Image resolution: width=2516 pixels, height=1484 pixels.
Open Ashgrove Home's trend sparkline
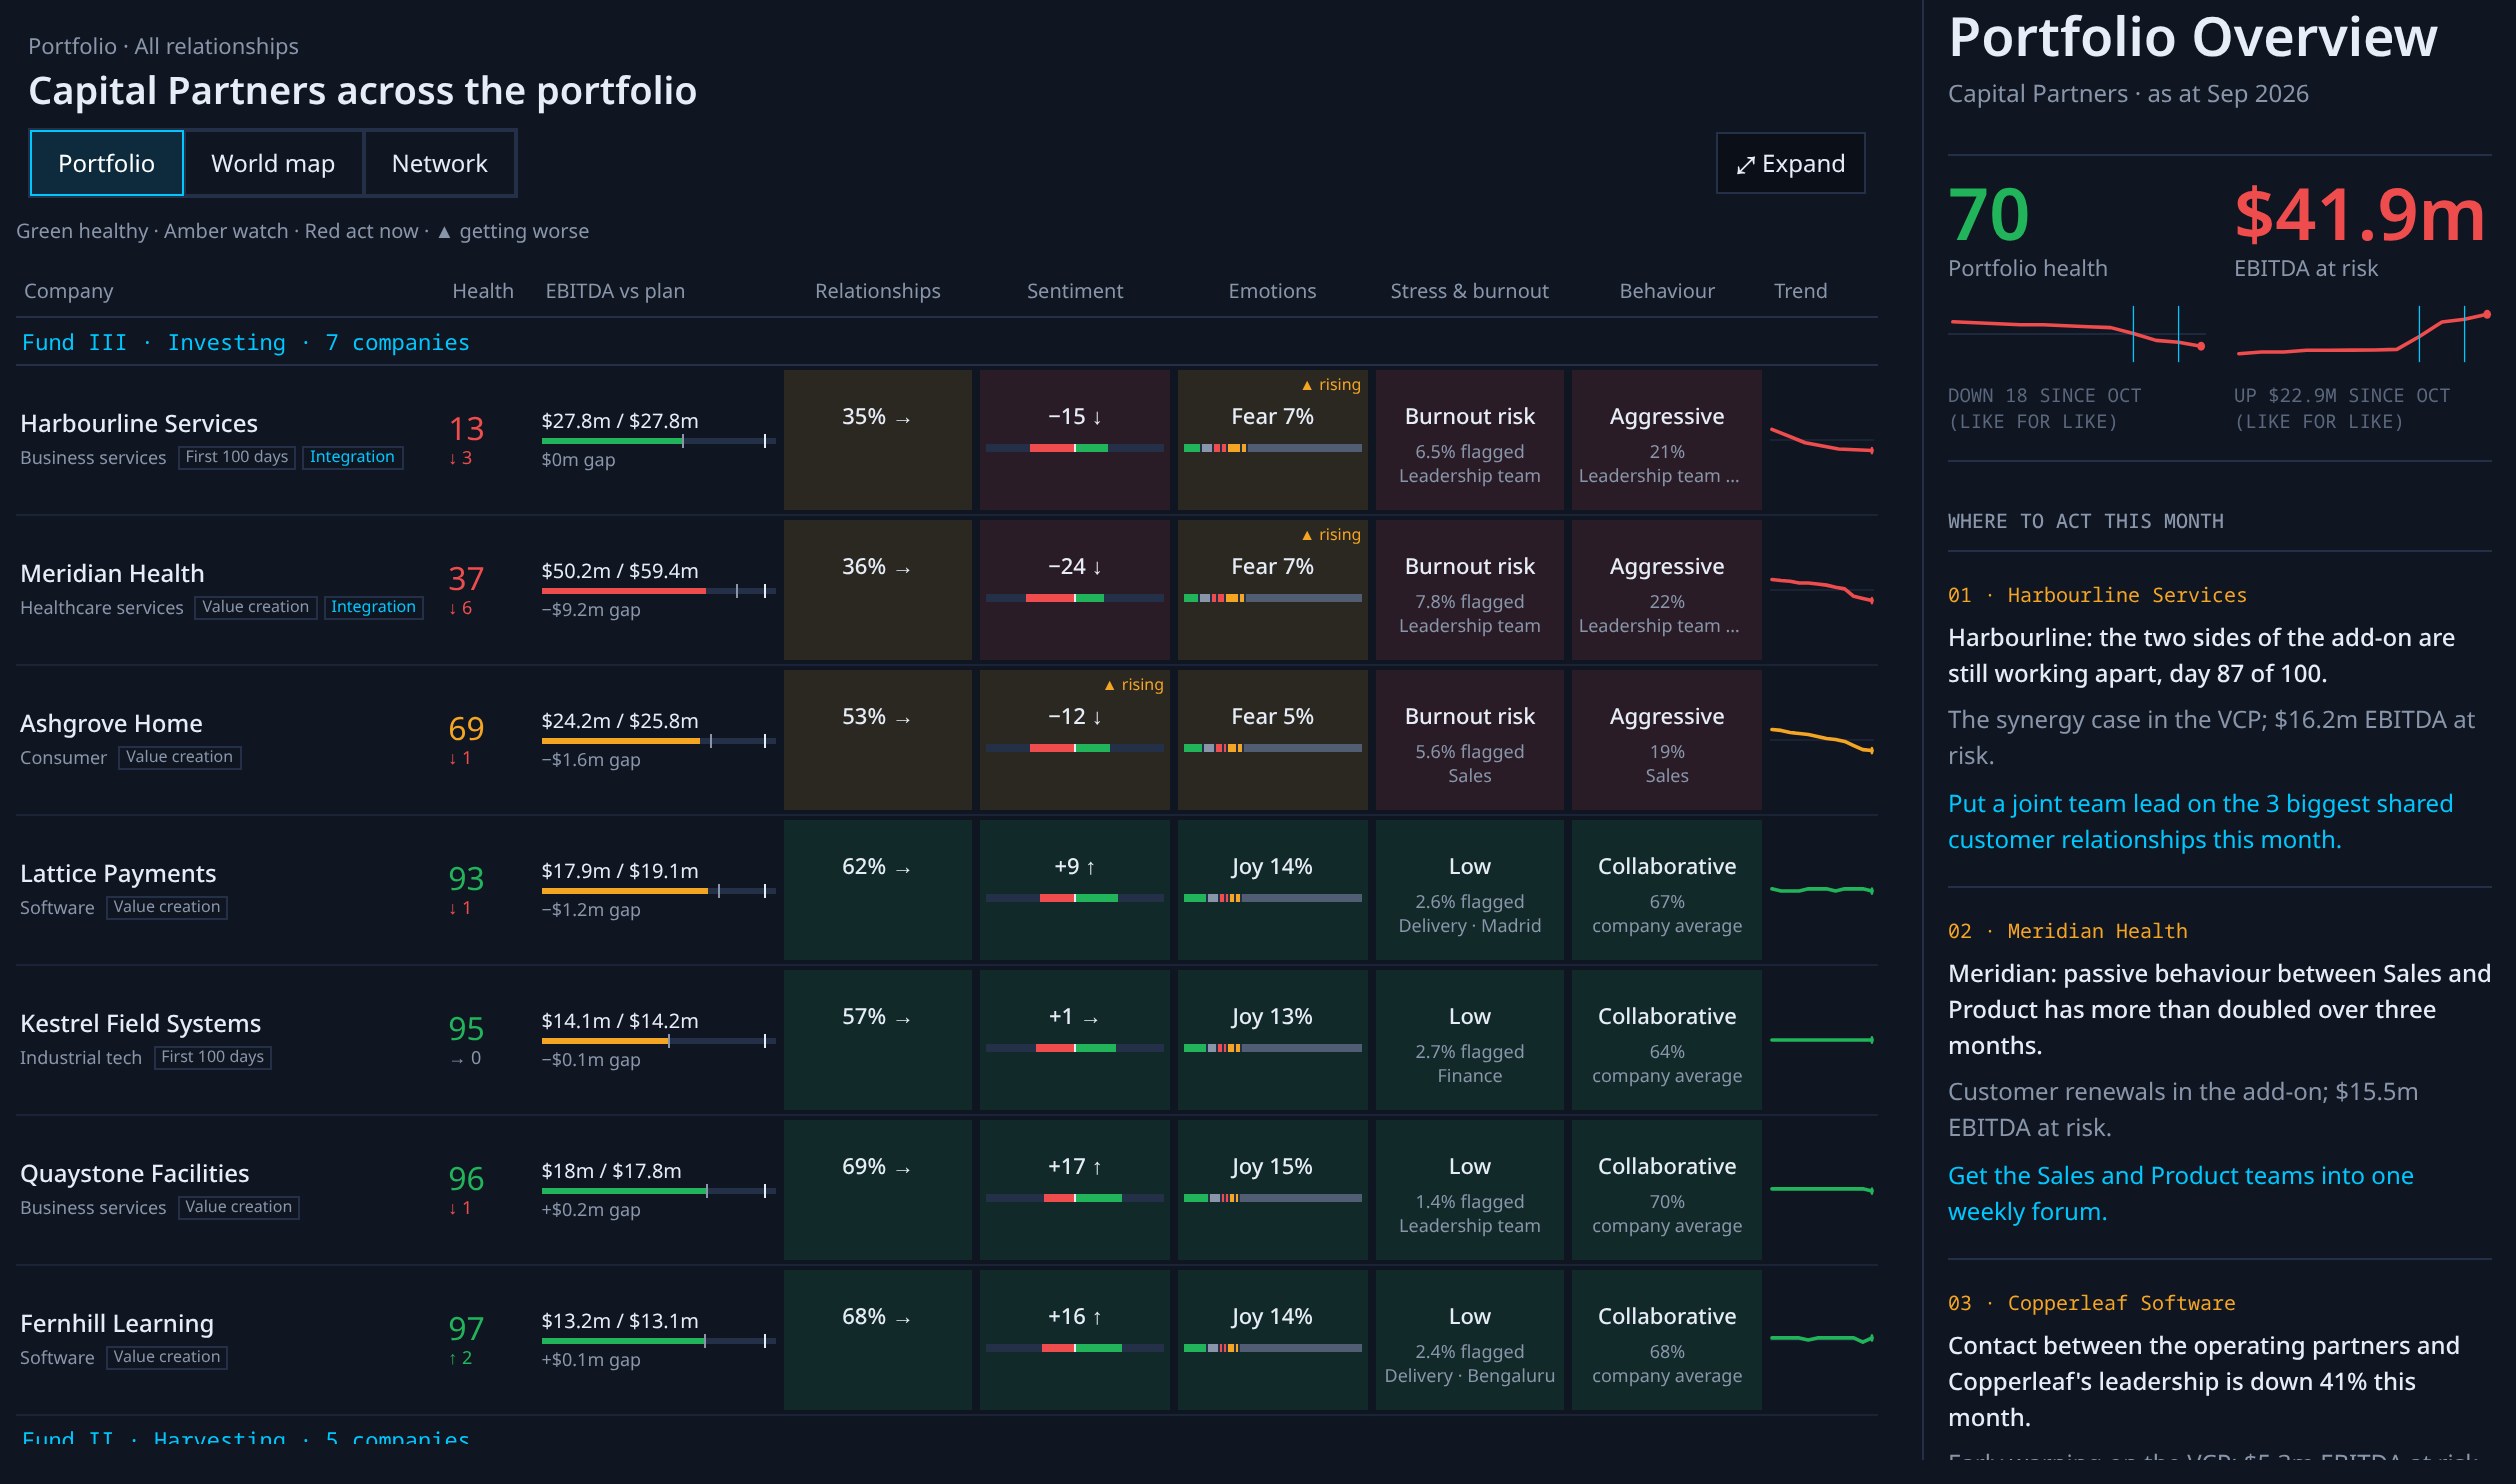(1821, 740)
